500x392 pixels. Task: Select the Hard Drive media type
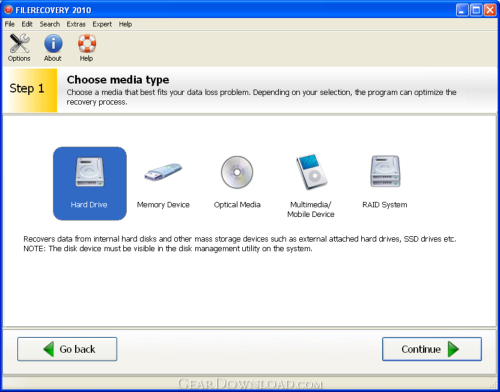[x=90, y=183]
